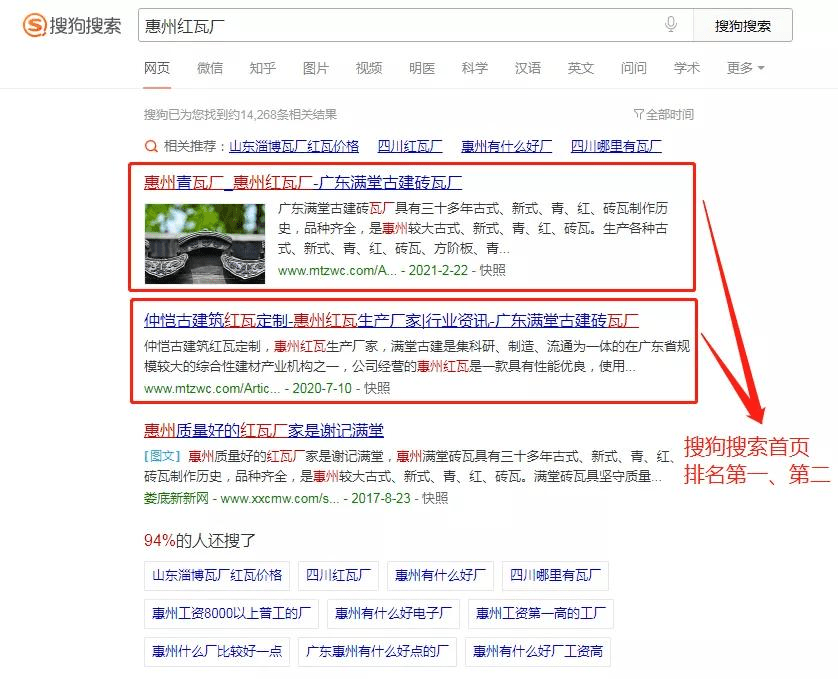Open the 图片 tab
This screenshot has width=838, height=679.
[x=315, y=68]
